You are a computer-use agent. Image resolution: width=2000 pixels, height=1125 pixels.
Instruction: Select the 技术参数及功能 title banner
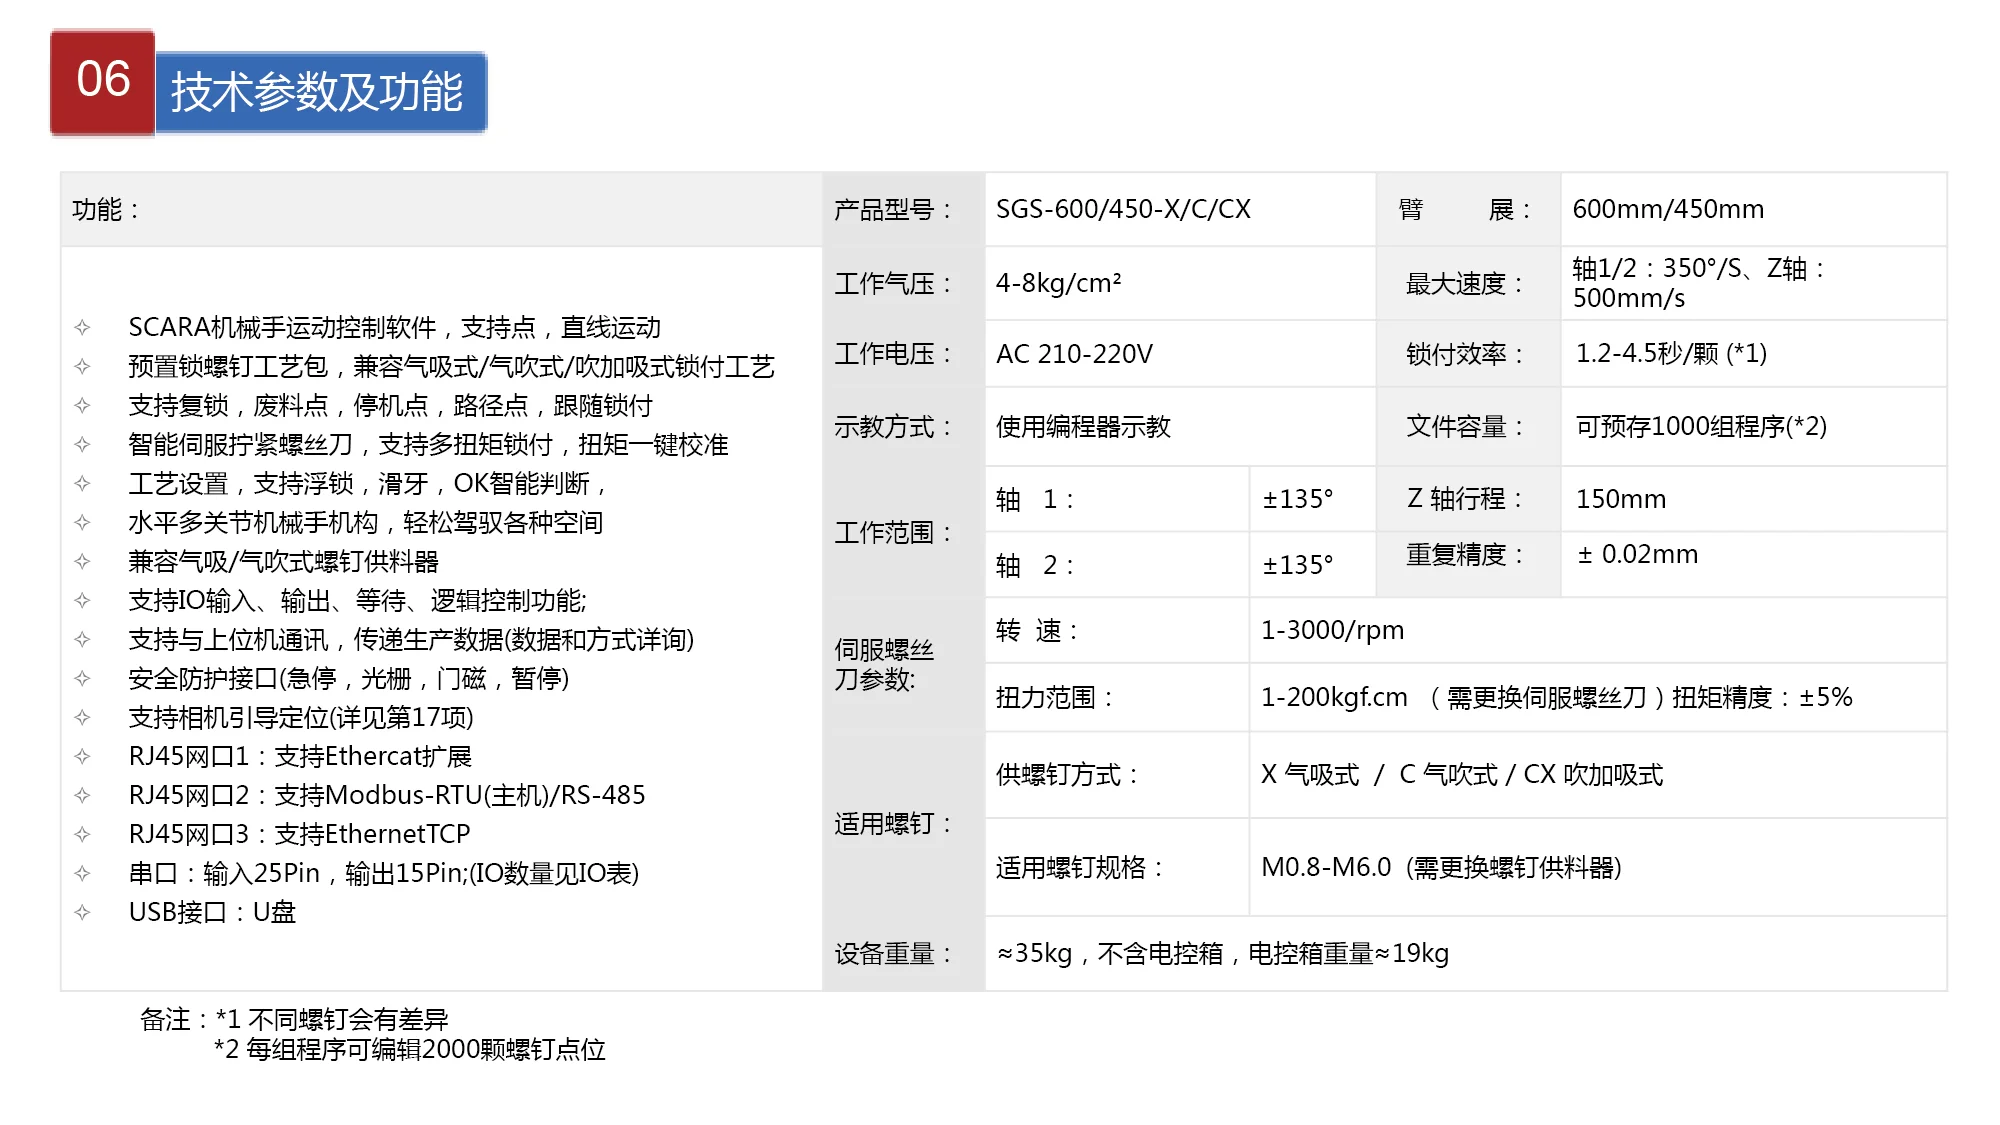click(321, 92)
